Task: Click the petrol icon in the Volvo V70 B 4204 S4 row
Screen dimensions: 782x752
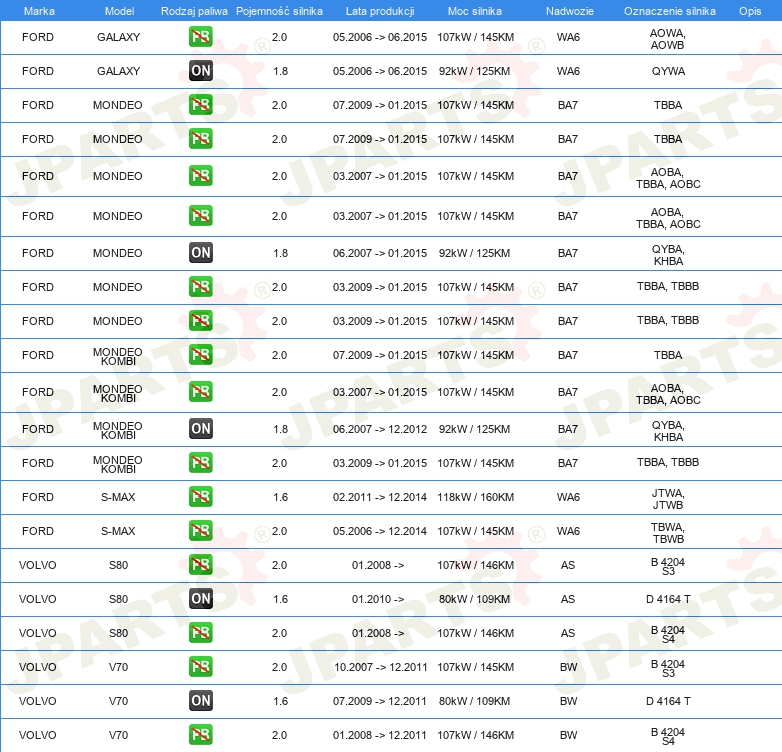Action: click(x=200, y=735)
